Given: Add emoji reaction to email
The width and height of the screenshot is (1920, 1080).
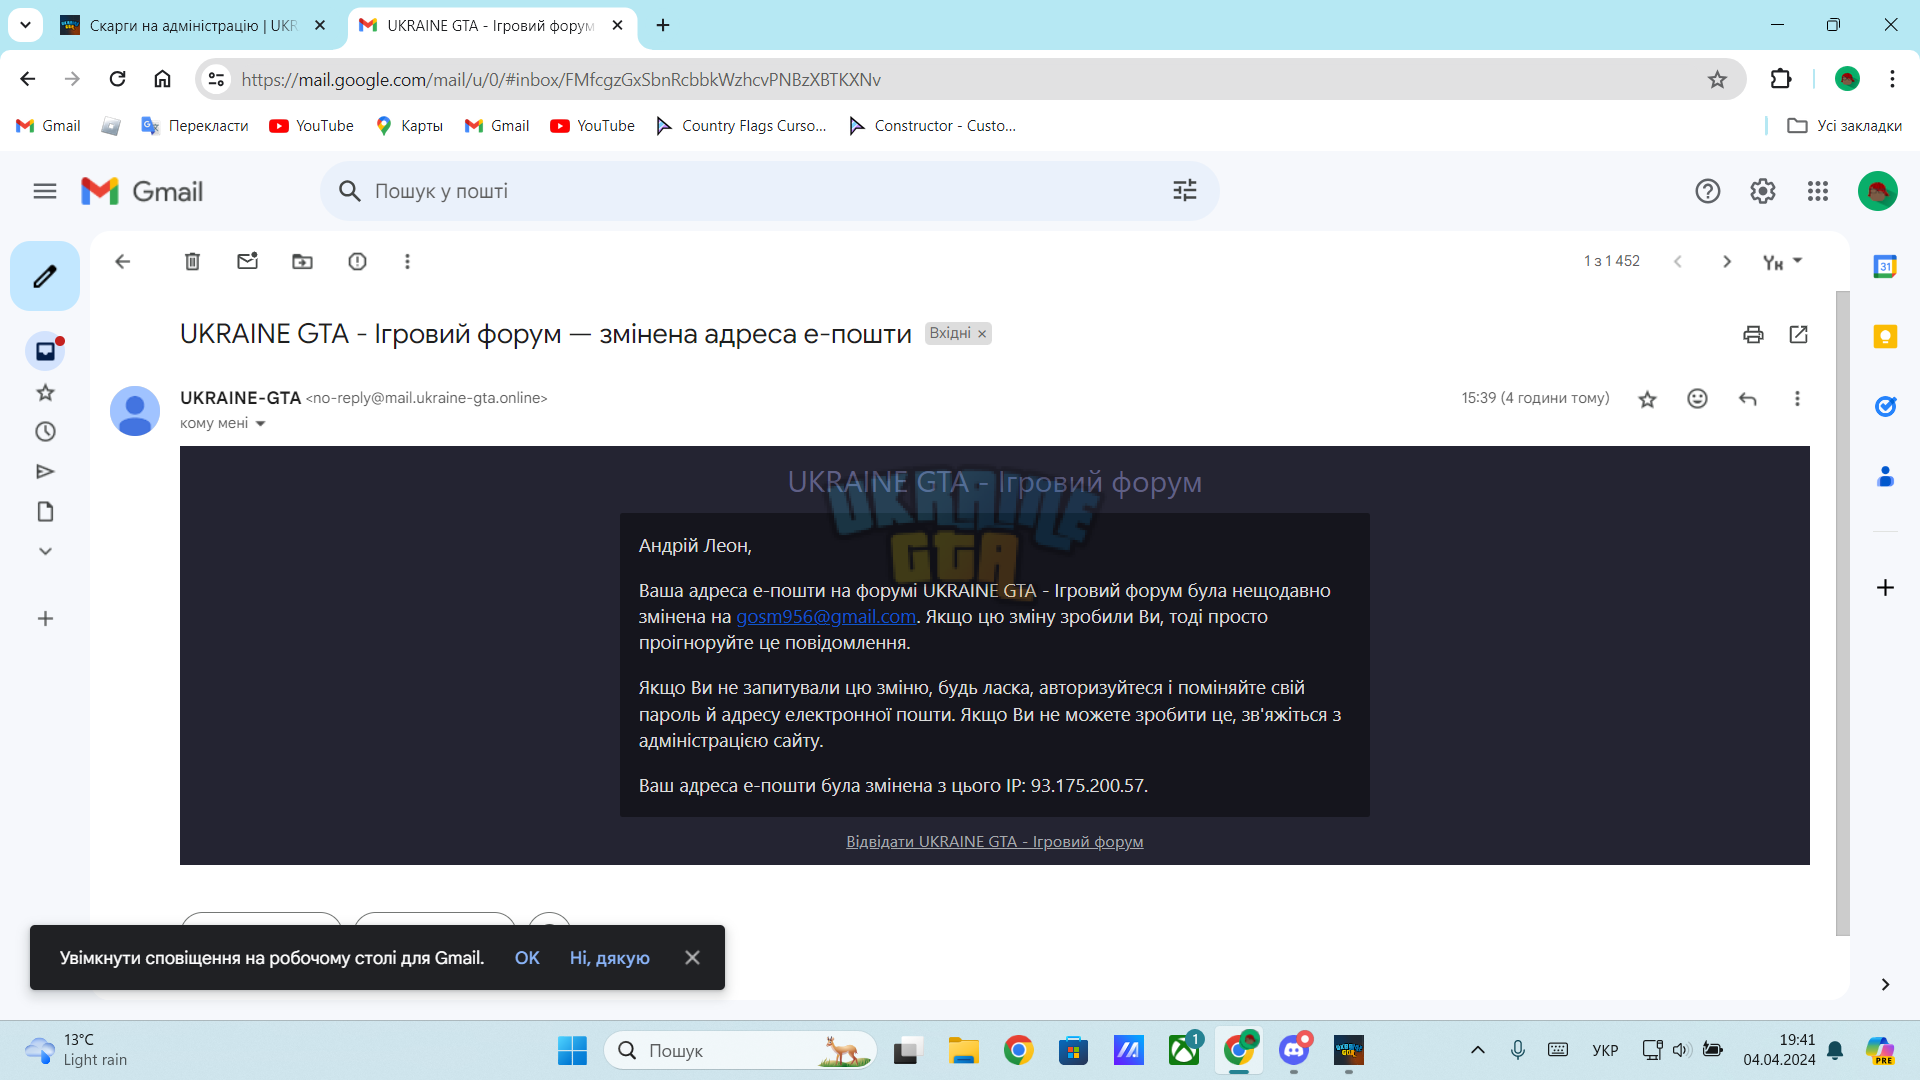Looking at the screenshot, I should [1698, 399].
